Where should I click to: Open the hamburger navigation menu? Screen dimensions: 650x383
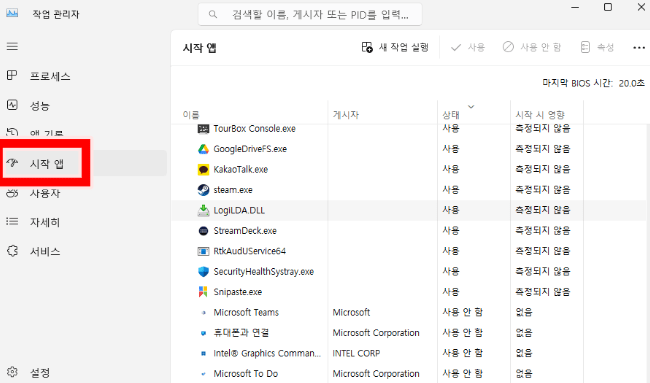(x=12, y=46)
